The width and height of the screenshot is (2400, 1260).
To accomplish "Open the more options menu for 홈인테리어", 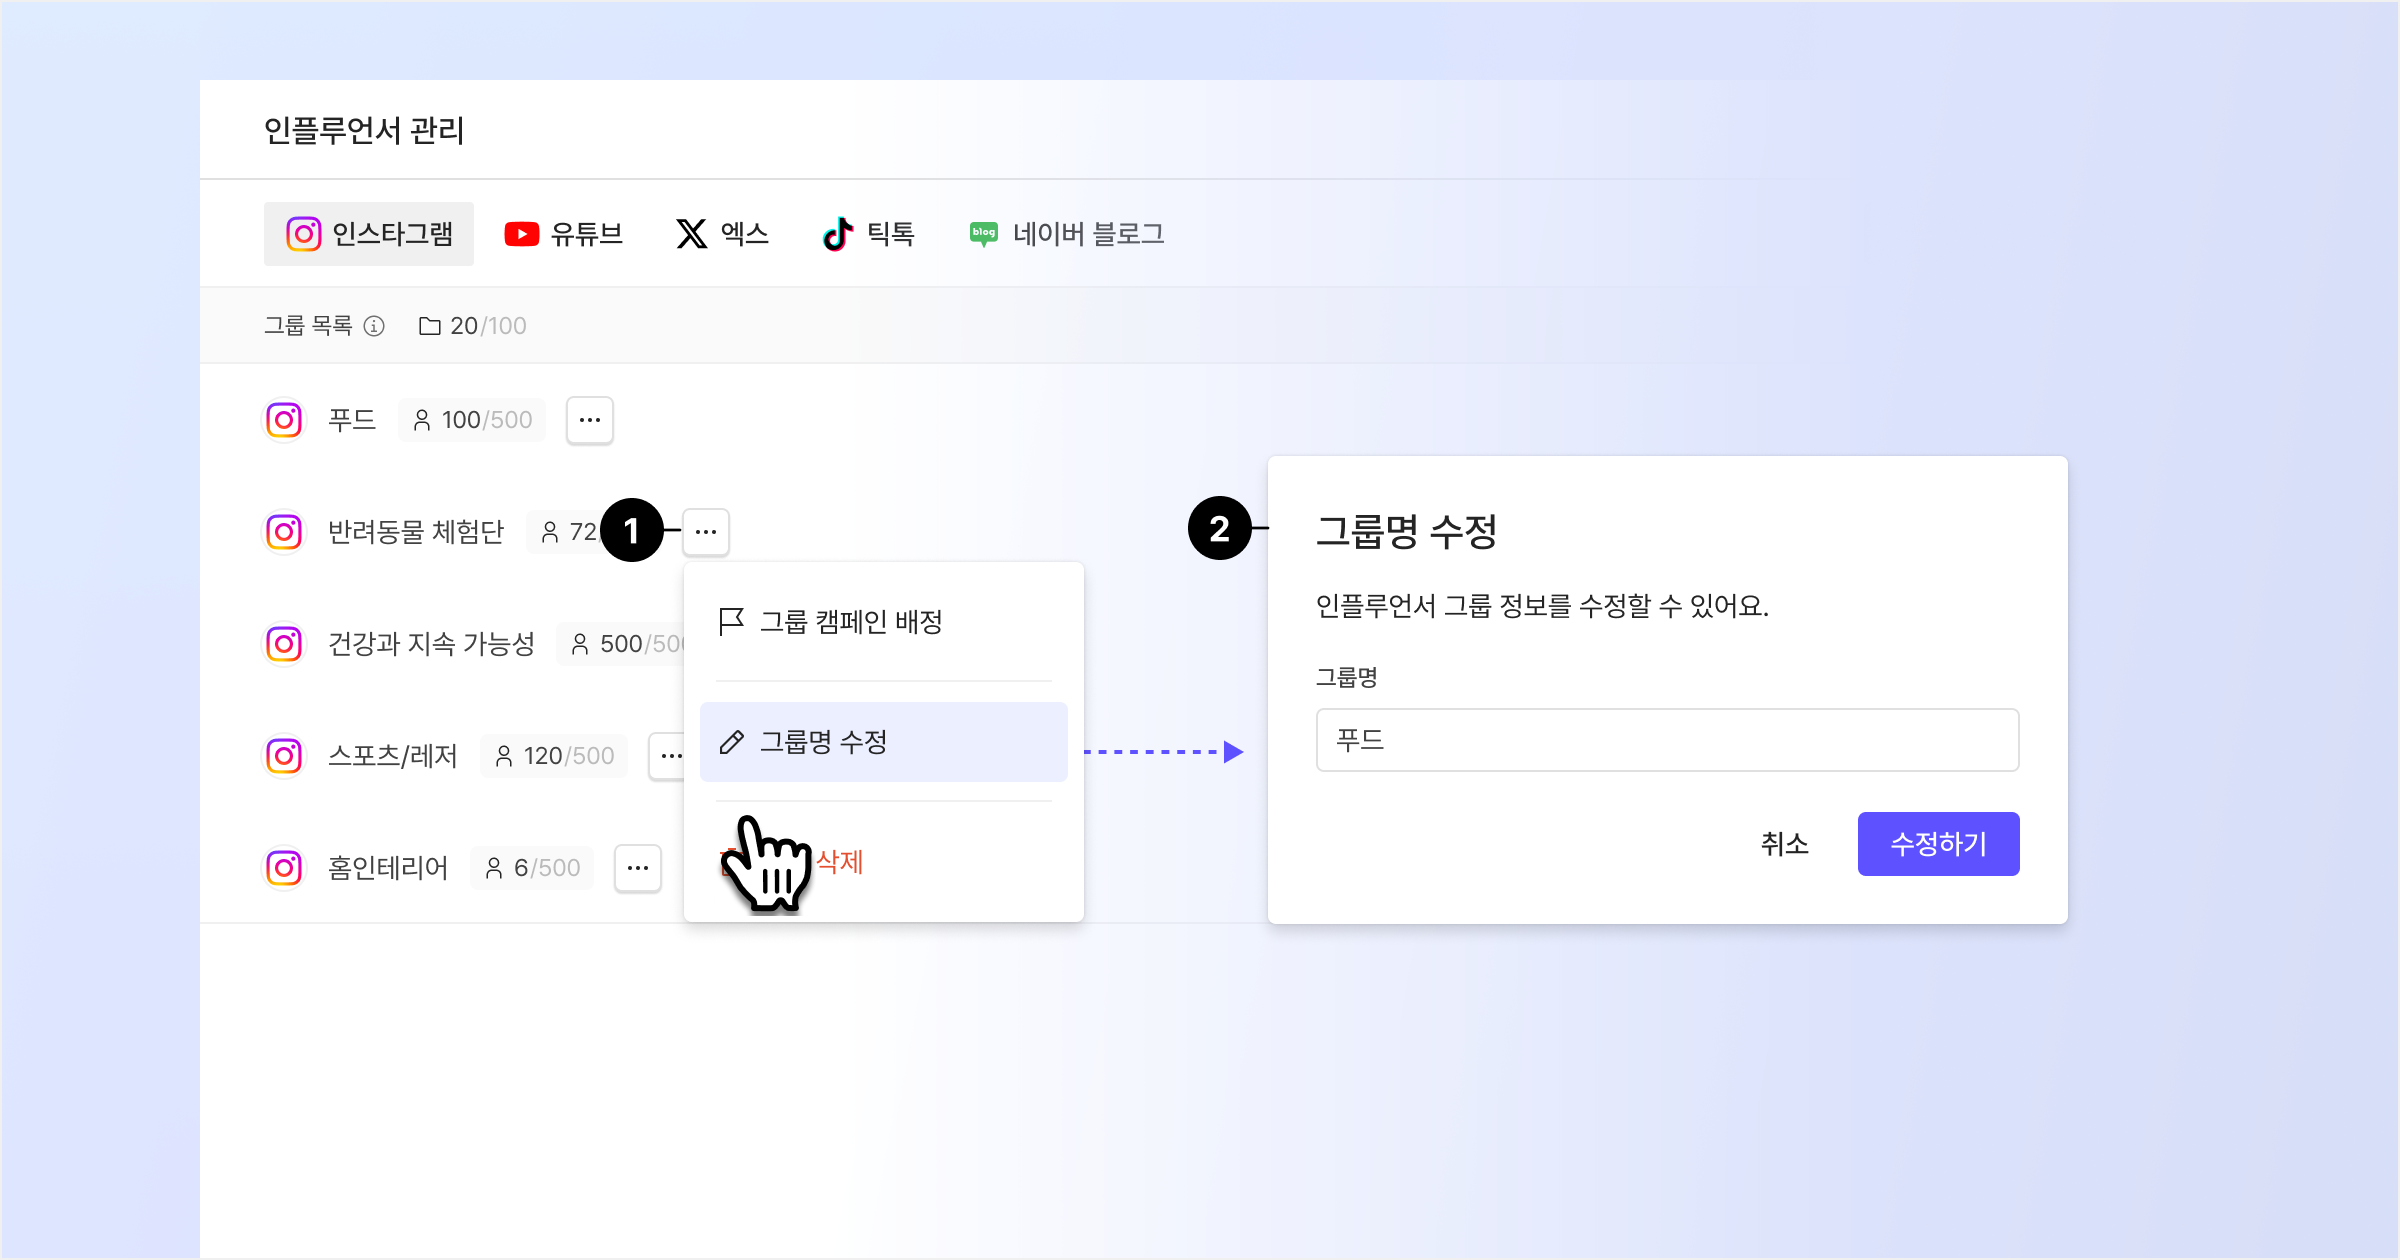I will click(638, 868).
